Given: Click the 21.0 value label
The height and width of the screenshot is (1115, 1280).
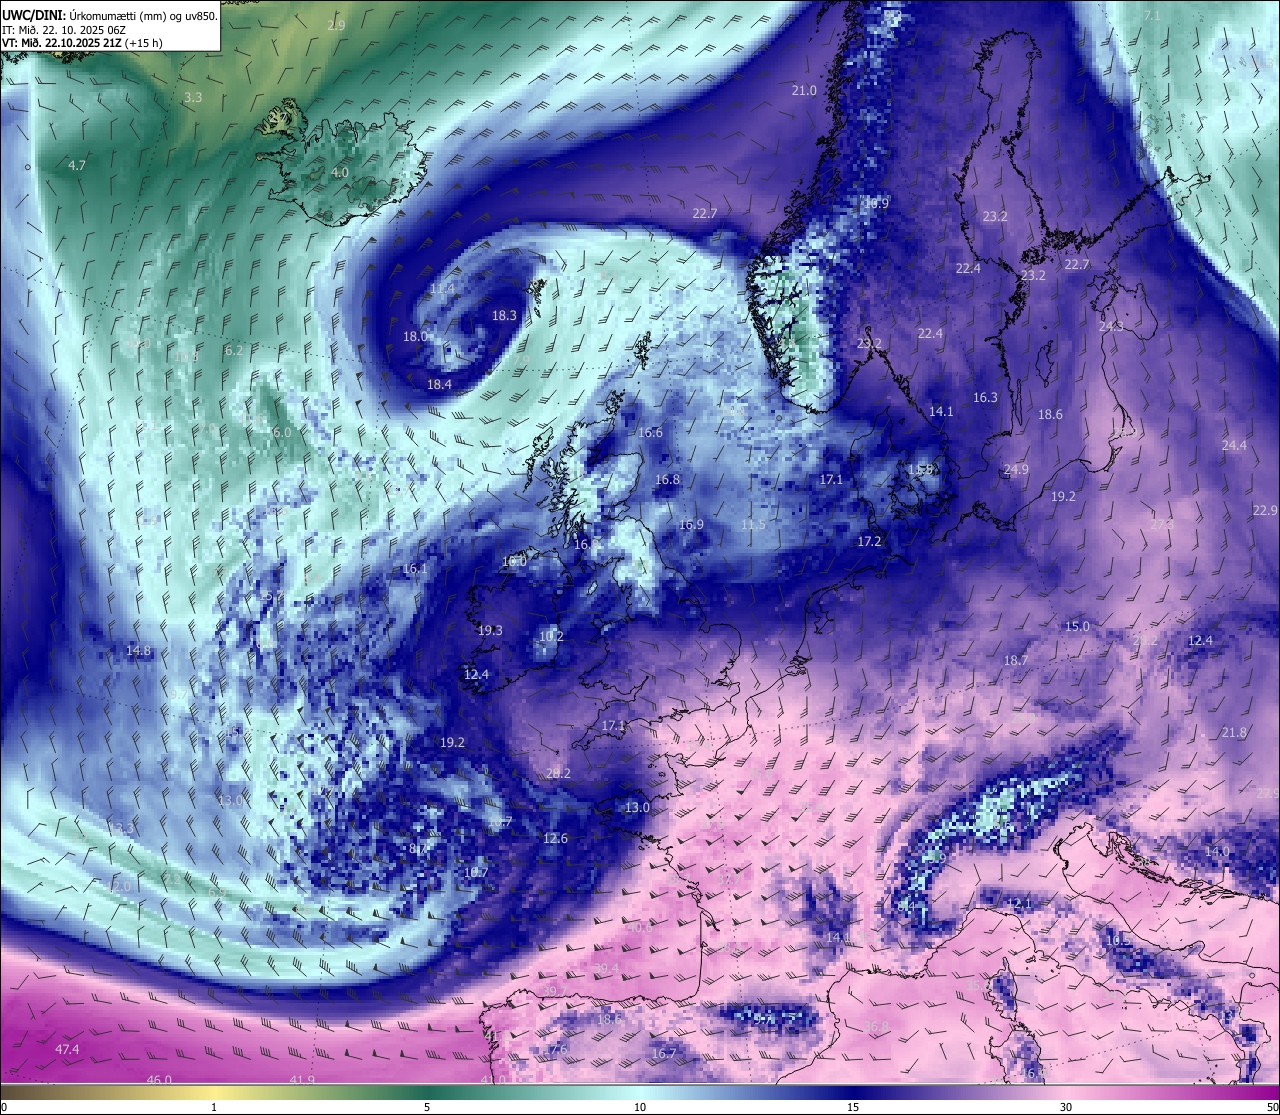Looking at the screenshot, I should point(804,91).
